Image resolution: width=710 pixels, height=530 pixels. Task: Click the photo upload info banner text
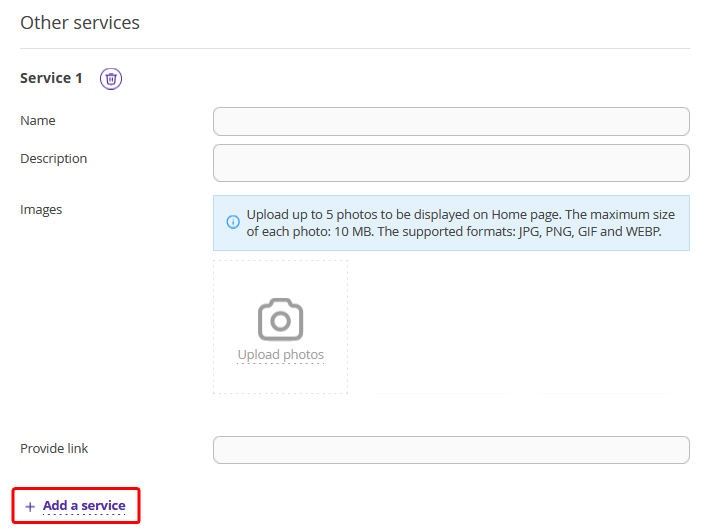(461, 223)
